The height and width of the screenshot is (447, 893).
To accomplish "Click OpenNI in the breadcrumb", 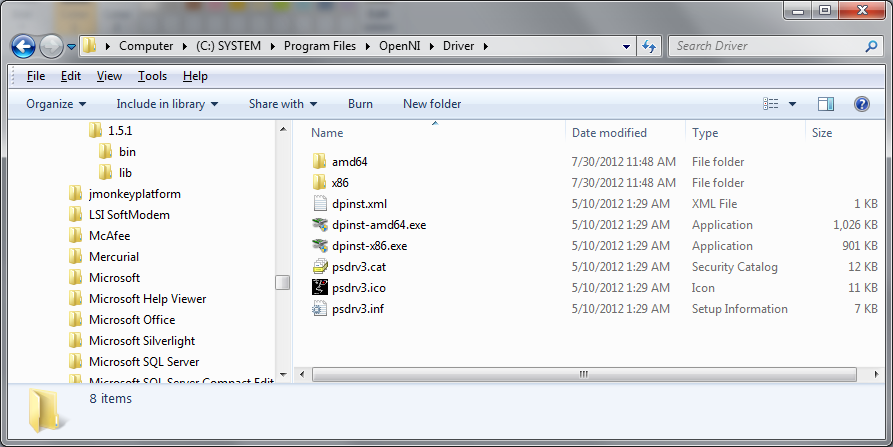I will 399,46.
